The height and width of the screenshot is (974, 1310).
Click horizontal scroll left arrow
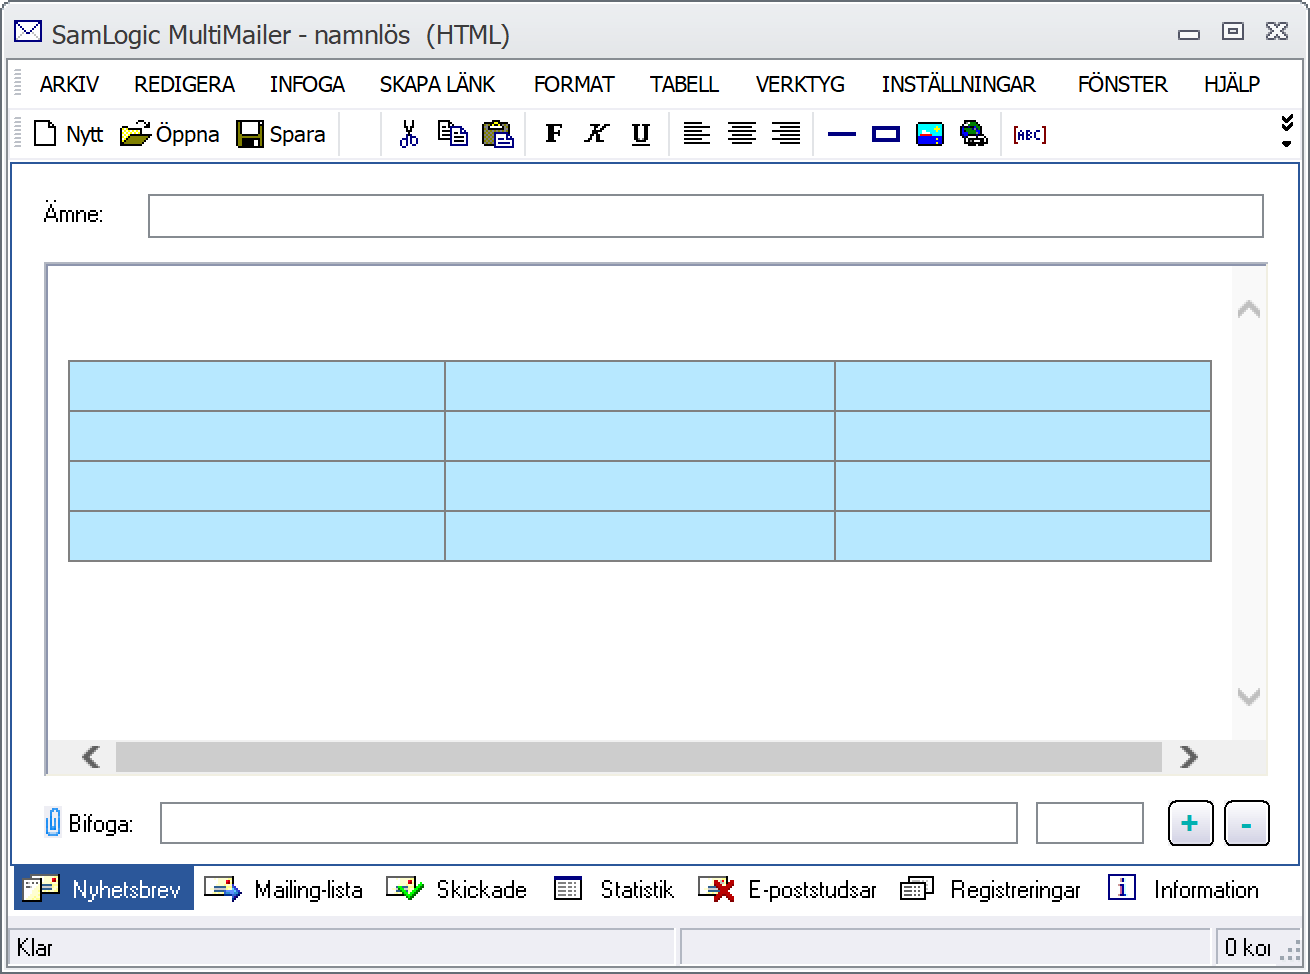91,757
